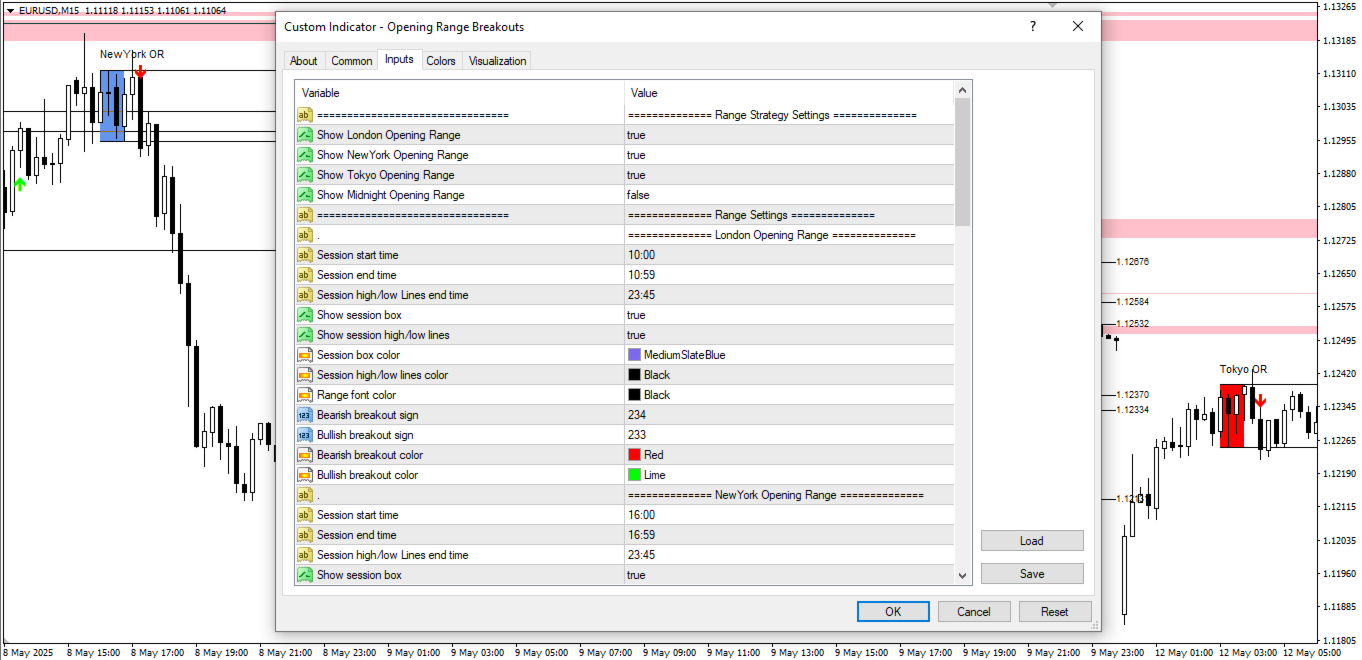Click the color icon beside Session box color
The width and height of the screenshot is (1362, 660).
[x=305, y=355]
